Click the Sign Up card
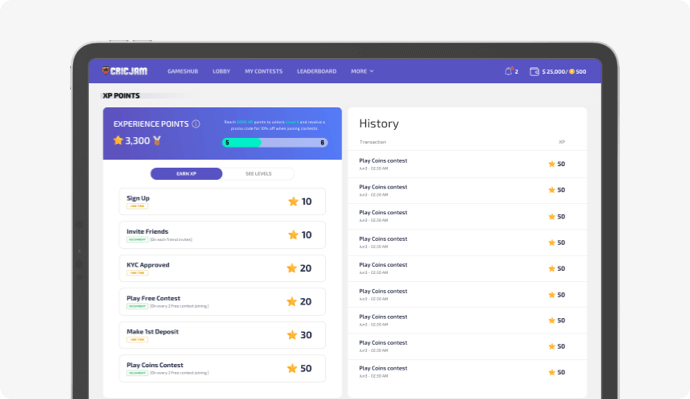This screenshot has width=690, height=399. pyautogui.click(x=222, y=201)
